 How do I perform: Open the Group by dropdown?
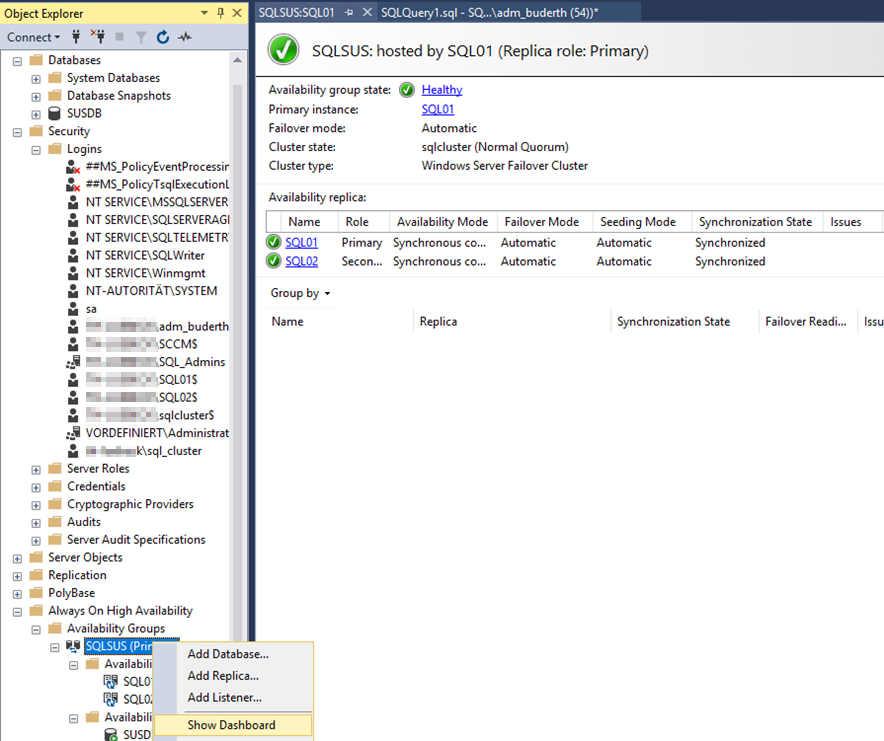[x=300, y=293]
